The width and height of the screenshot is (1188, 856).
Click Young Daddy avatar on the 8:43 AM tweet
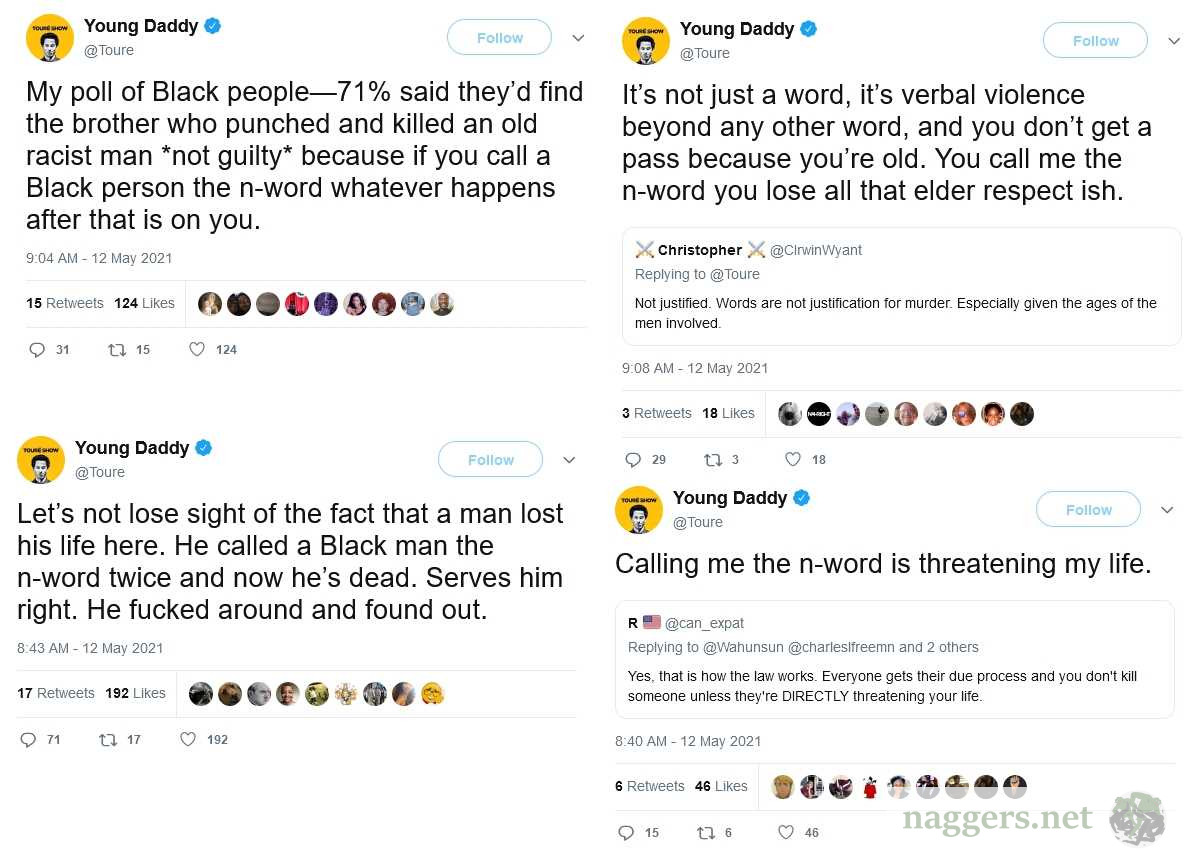point(41,460)
